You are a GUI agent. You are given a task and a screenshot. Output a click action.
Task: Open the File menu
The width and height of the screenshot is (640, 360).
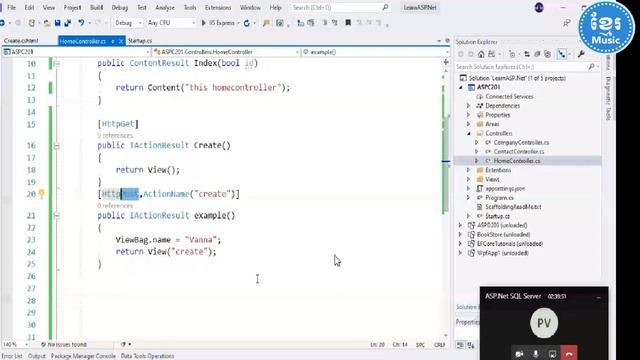(11, 7)
